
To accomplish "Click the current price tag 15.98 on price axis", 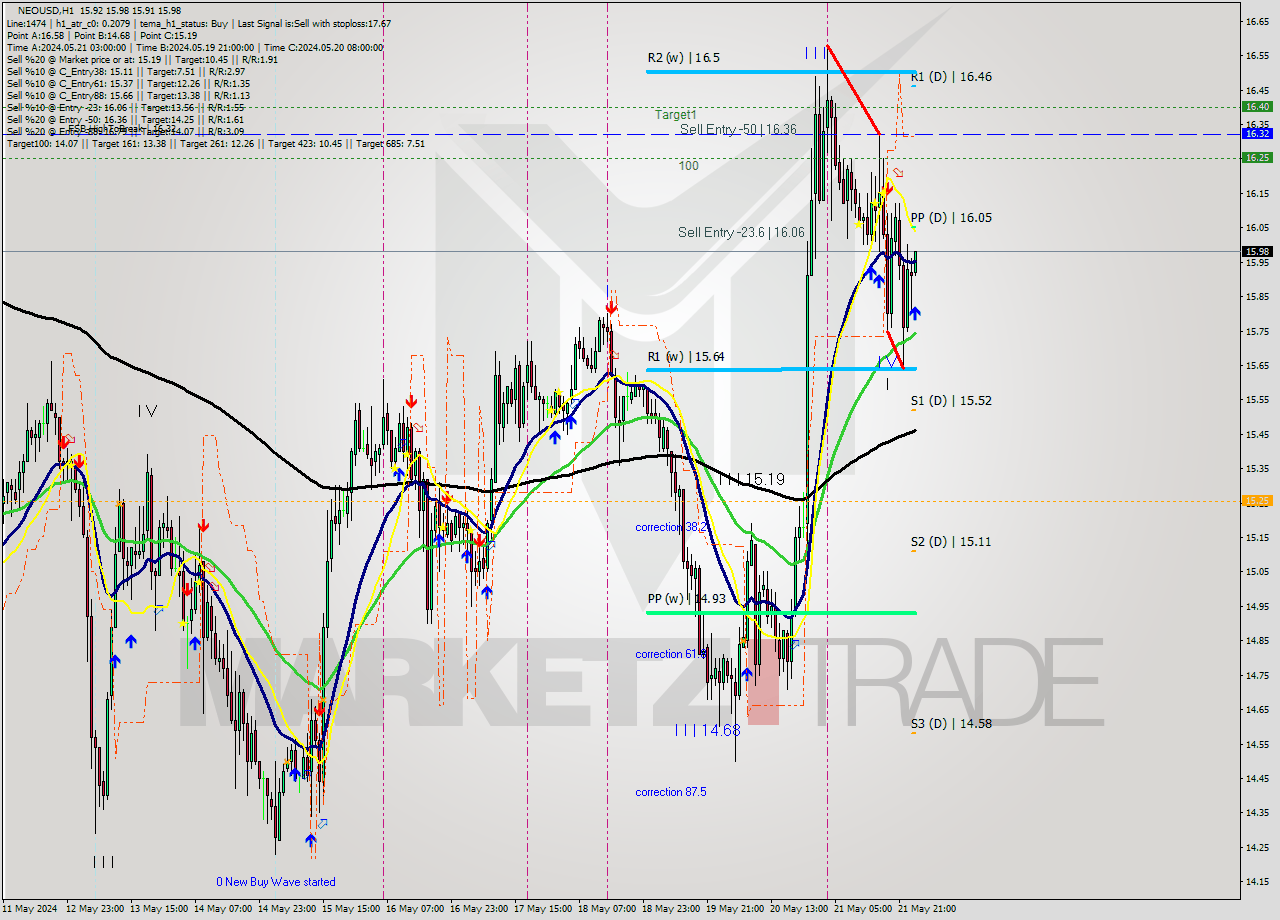I will click(x=1257, y=251).
